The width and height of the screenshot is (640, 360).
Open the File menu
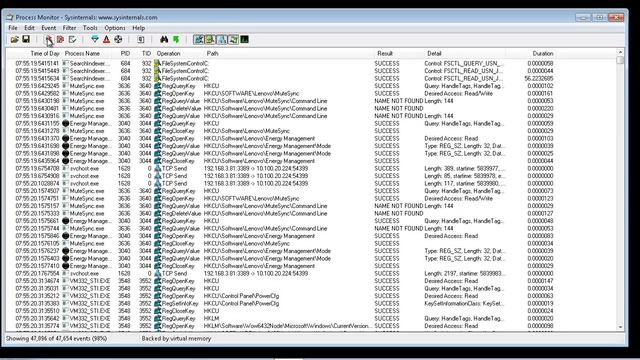click(x=13, y=28)
